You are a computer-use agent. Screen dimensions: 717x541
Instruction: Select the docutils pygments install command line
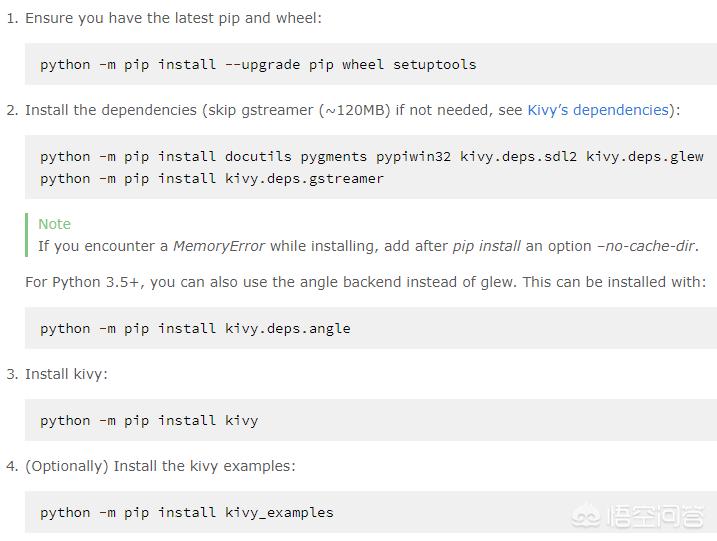(371, 156)
